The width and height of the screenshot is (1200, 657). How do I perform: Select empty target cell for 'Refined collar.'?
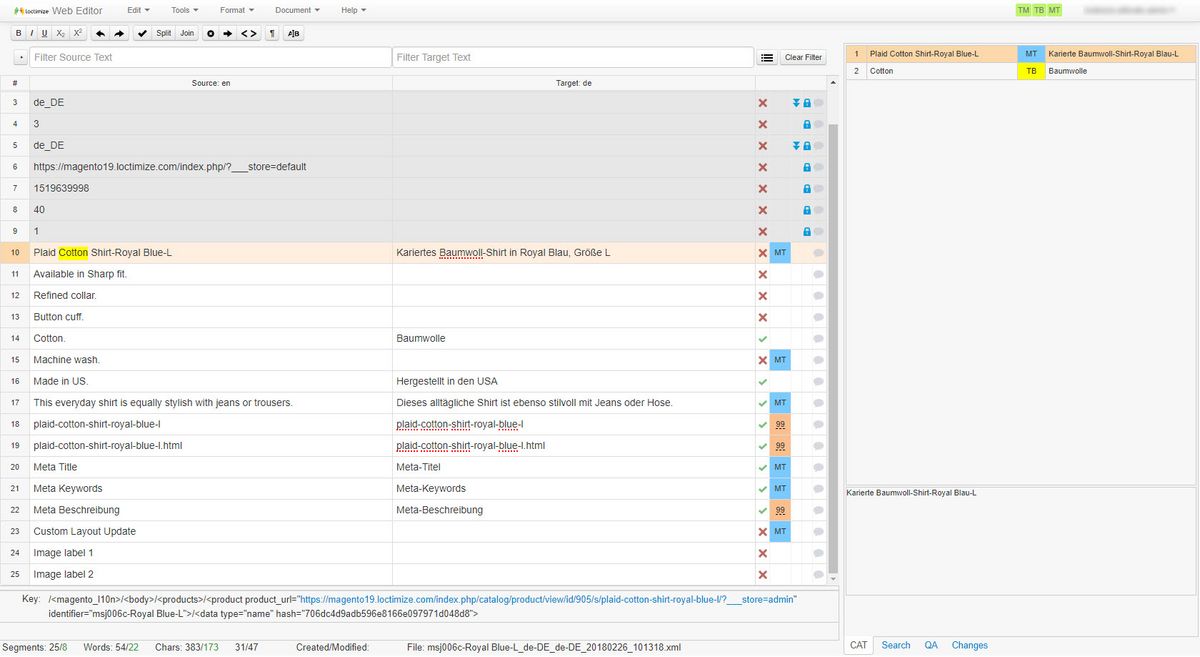(x=573, y=296)
